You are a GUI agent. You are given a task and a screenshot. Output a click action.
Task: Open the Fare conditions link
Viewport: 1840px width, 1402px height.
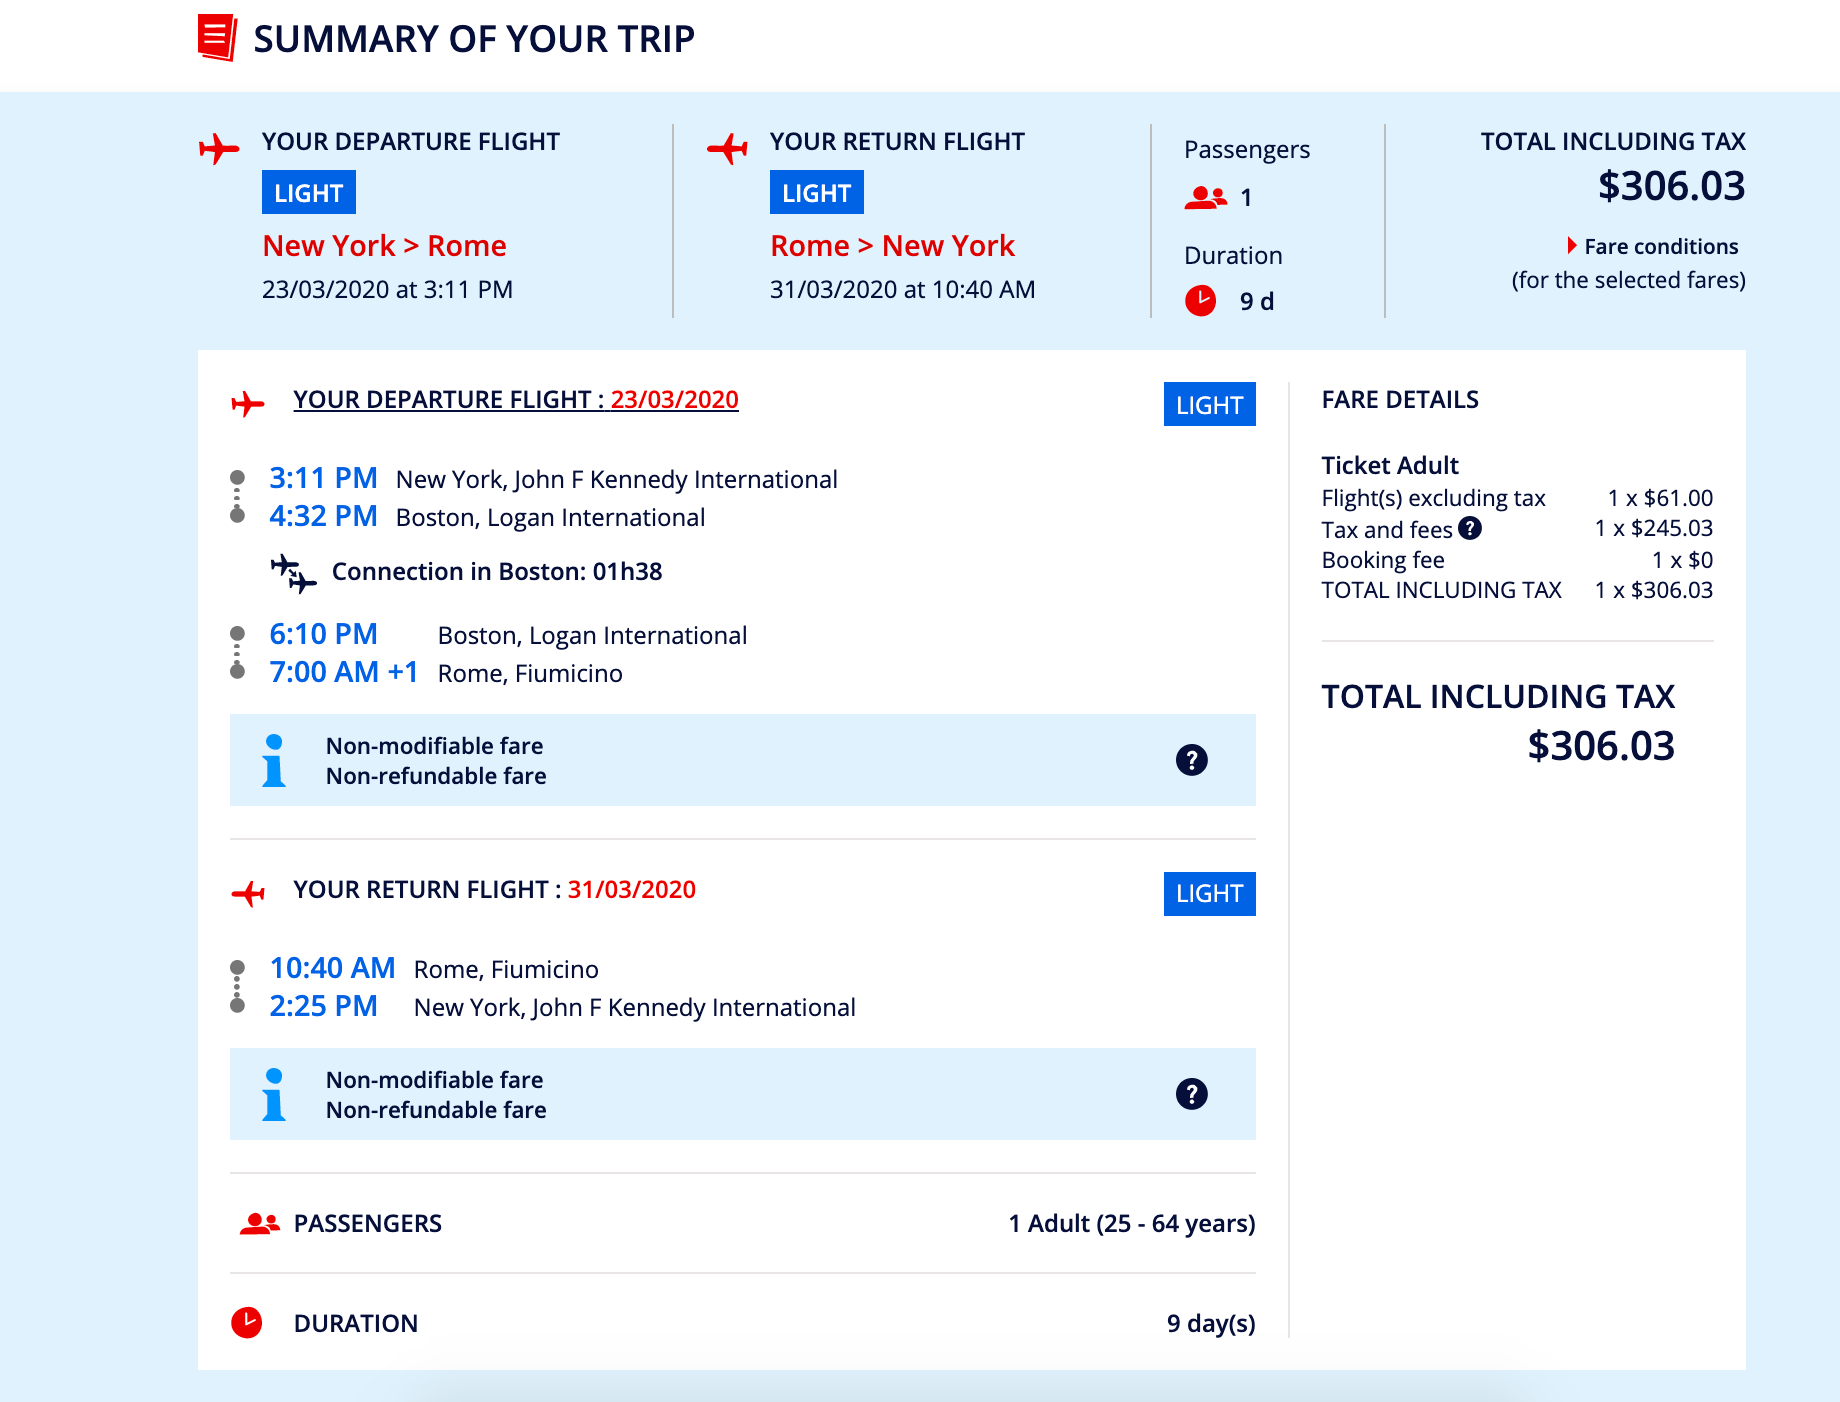click(1661, 246)
